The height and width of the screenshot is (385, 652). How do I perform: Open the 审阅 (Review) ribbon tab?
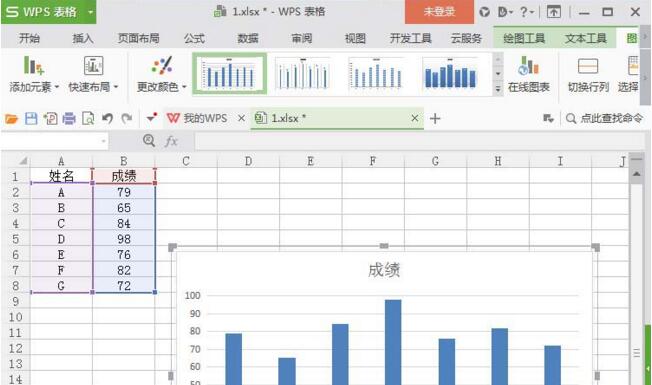pyautogui.click(x=301, y=38)
